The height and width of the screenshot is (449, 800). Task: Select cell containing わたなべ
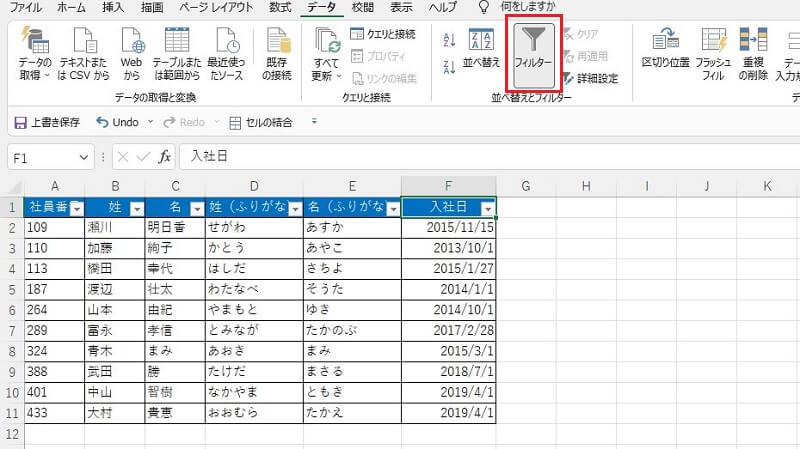click(x=254, y=289)
